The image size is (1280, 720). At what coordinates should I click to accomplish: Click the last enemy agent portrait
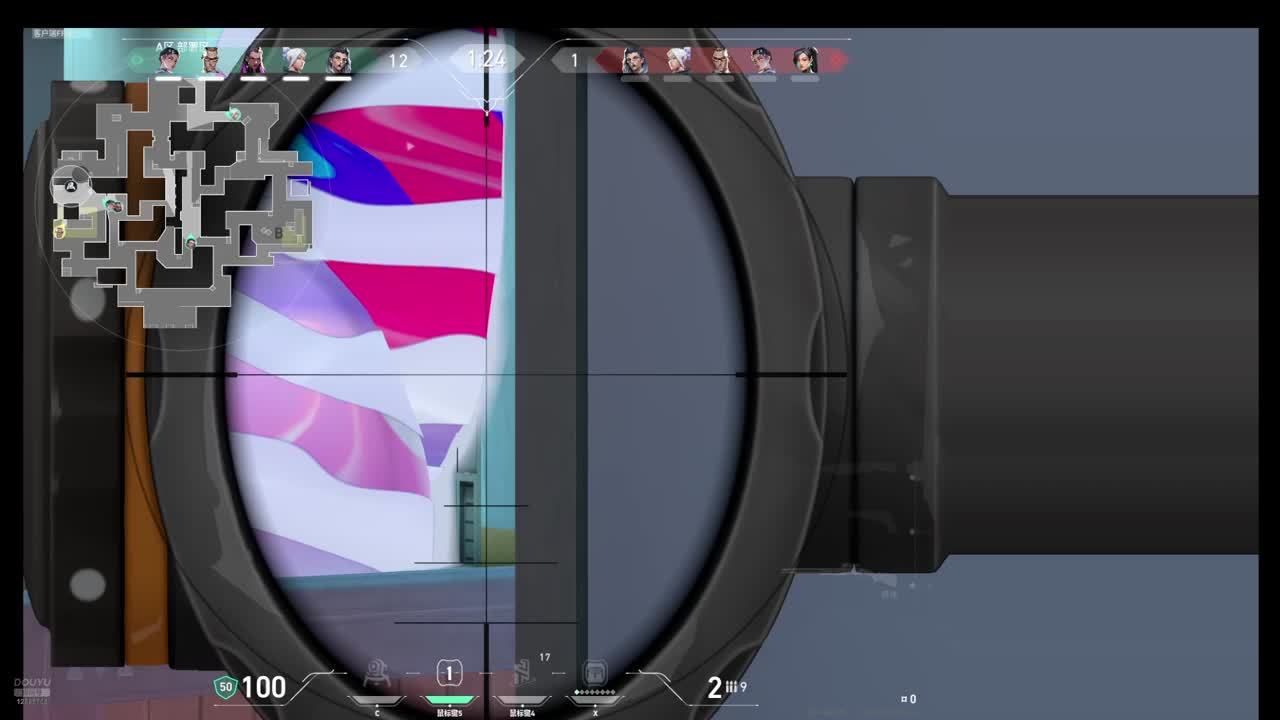tap(805, 60)
